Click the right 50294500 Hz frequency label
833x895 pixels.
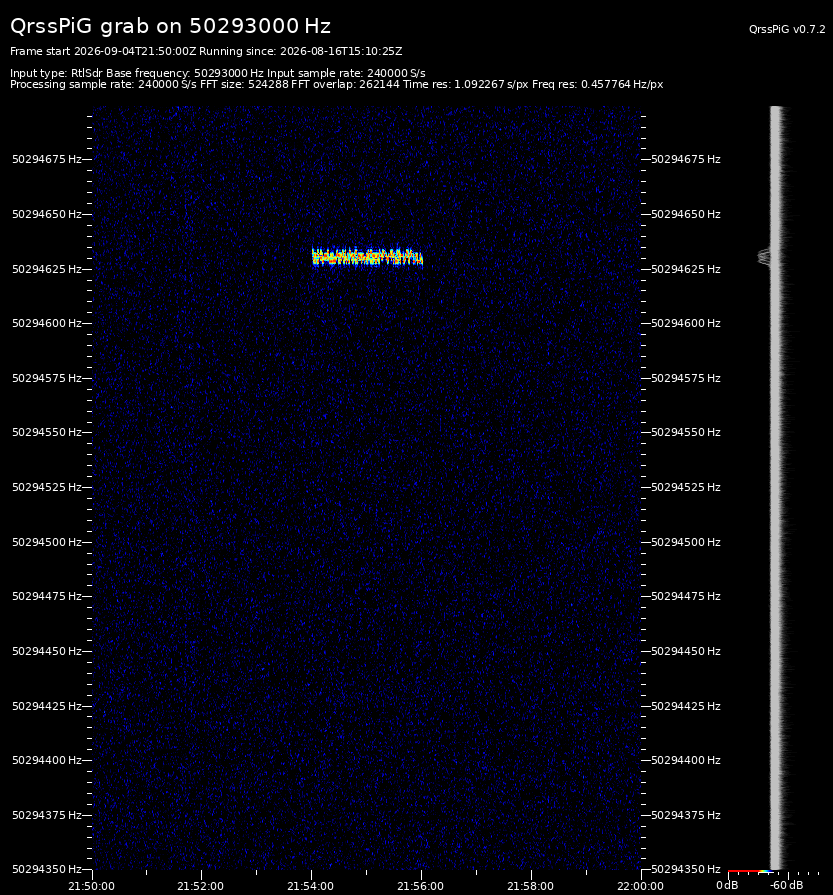coord(686,542)
